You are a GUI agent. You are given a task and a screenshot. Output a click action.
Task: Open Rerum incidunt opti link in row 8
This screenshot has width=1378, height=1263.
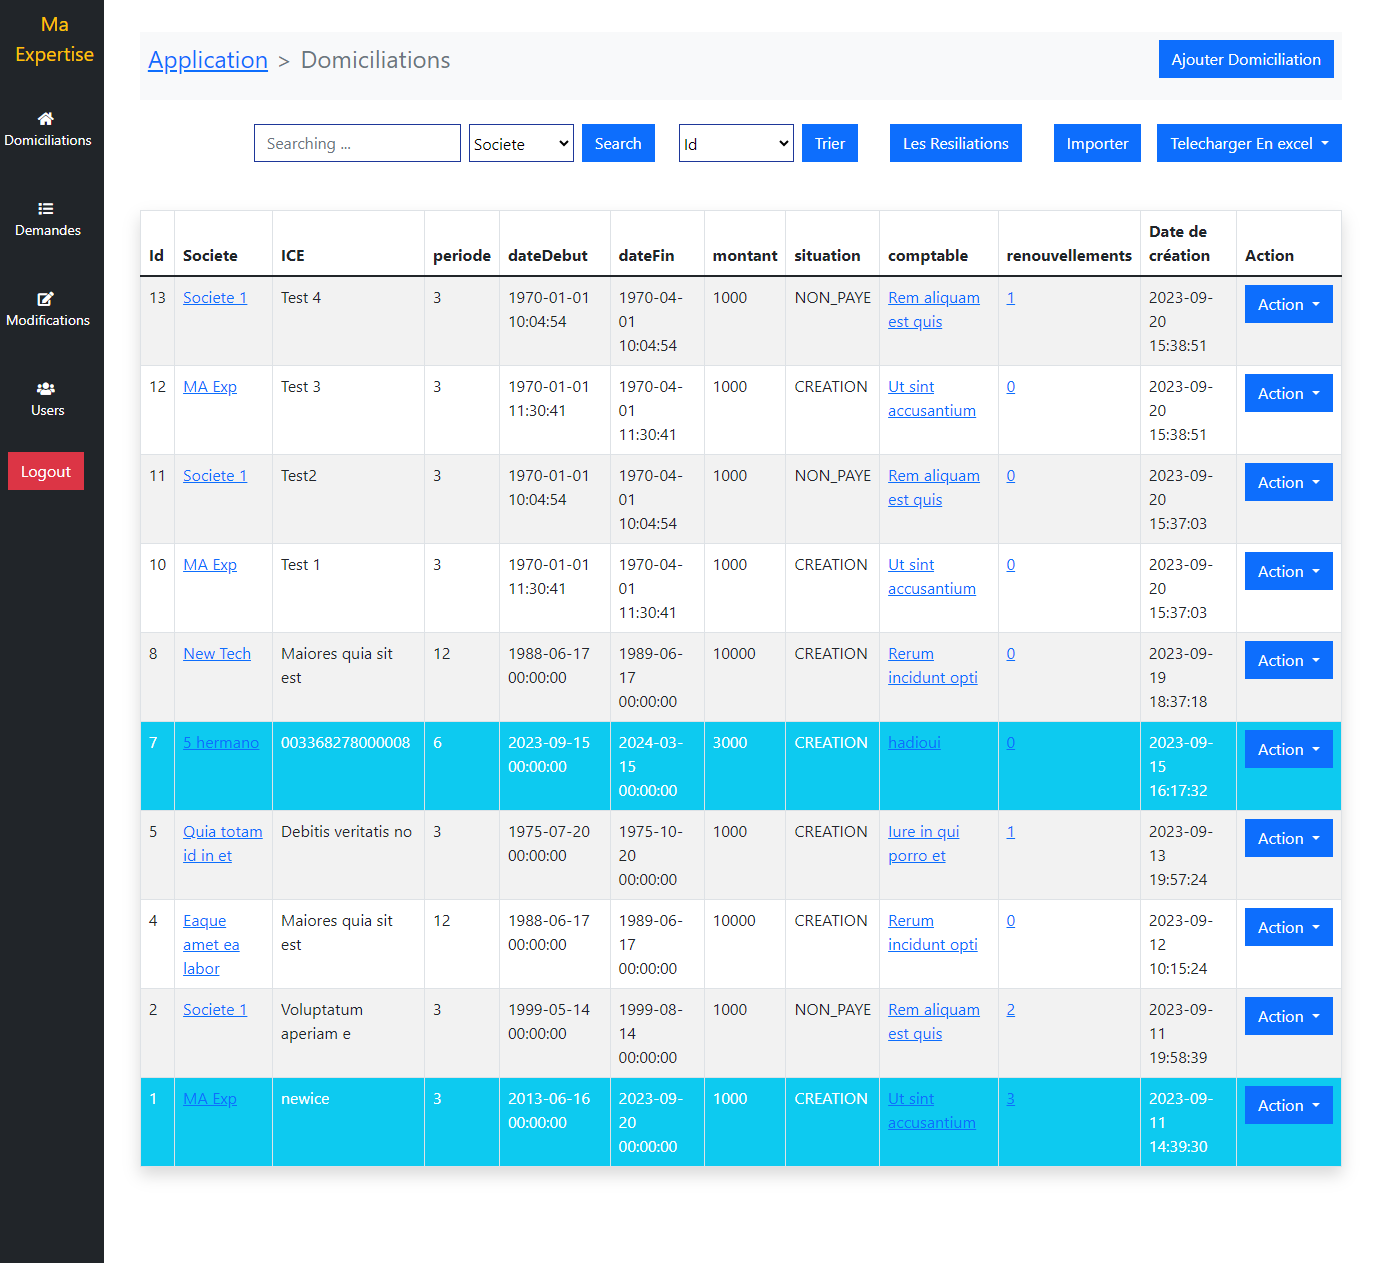coord(933,666)
